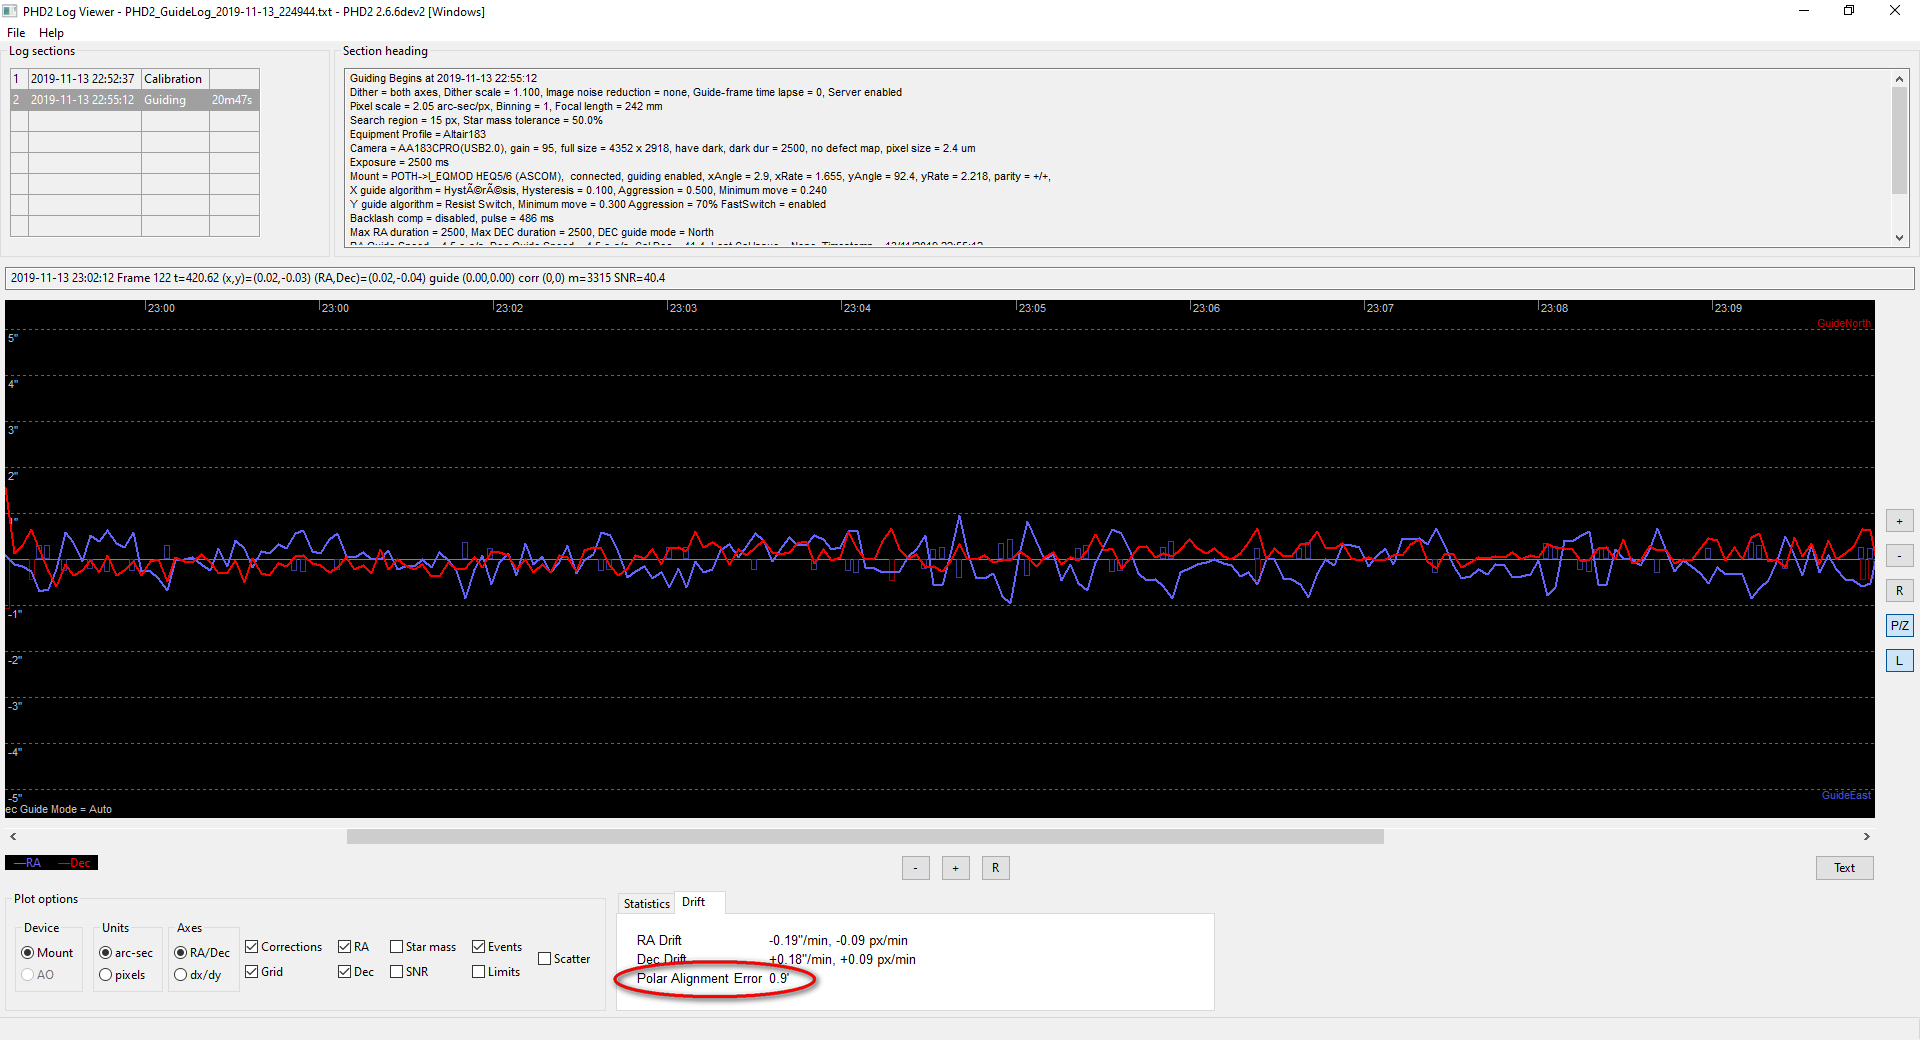Screen dimensions: 1920x1040
Task: Click graph scrollbar left arrow
Action: (13, 836)
